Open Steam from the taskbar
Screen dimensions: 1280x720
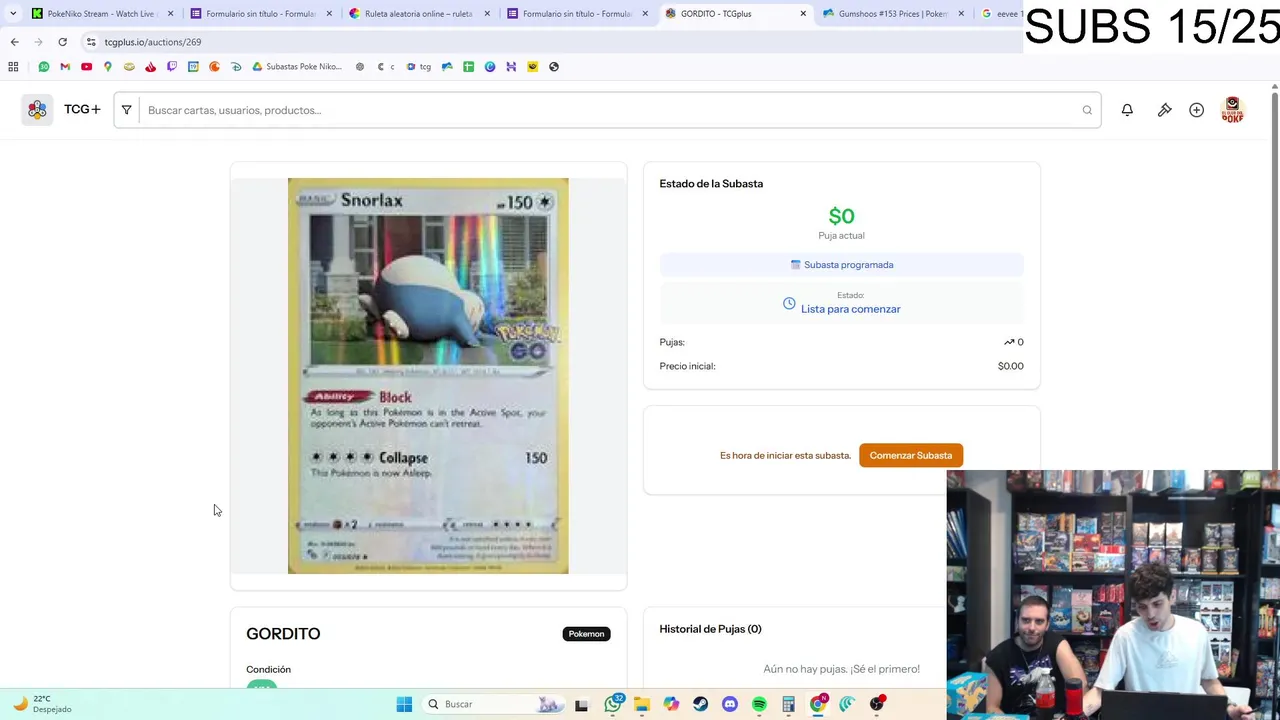point(700,704)
